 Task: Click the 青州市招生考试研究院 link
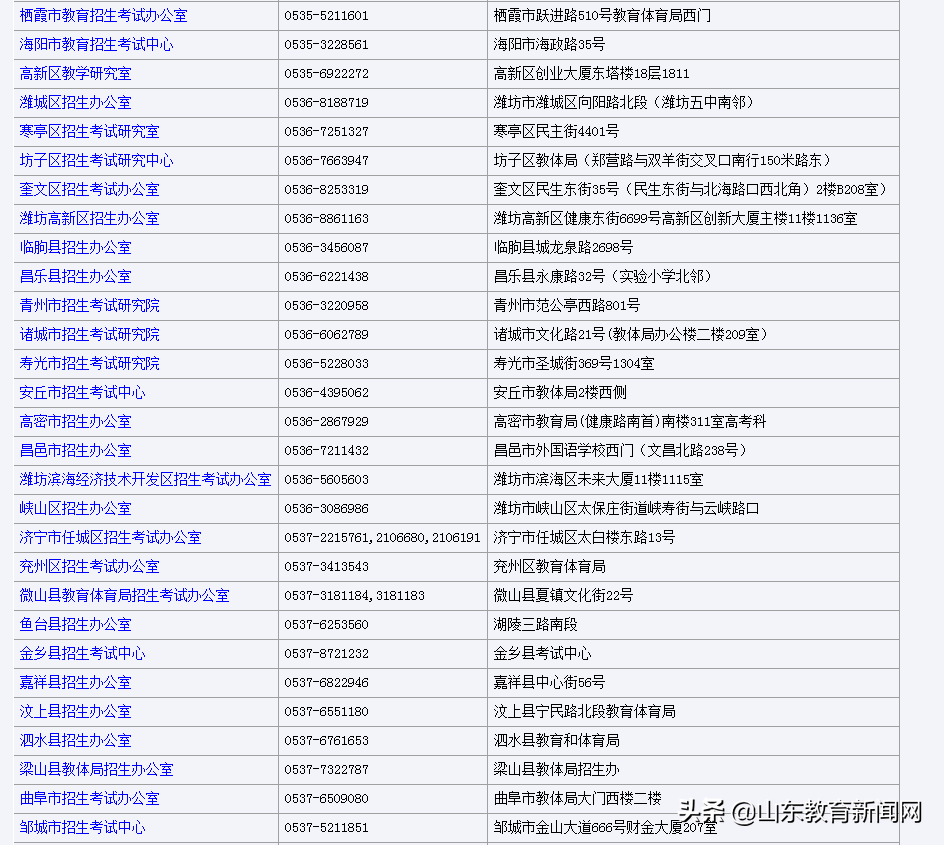tap(90, 305)
